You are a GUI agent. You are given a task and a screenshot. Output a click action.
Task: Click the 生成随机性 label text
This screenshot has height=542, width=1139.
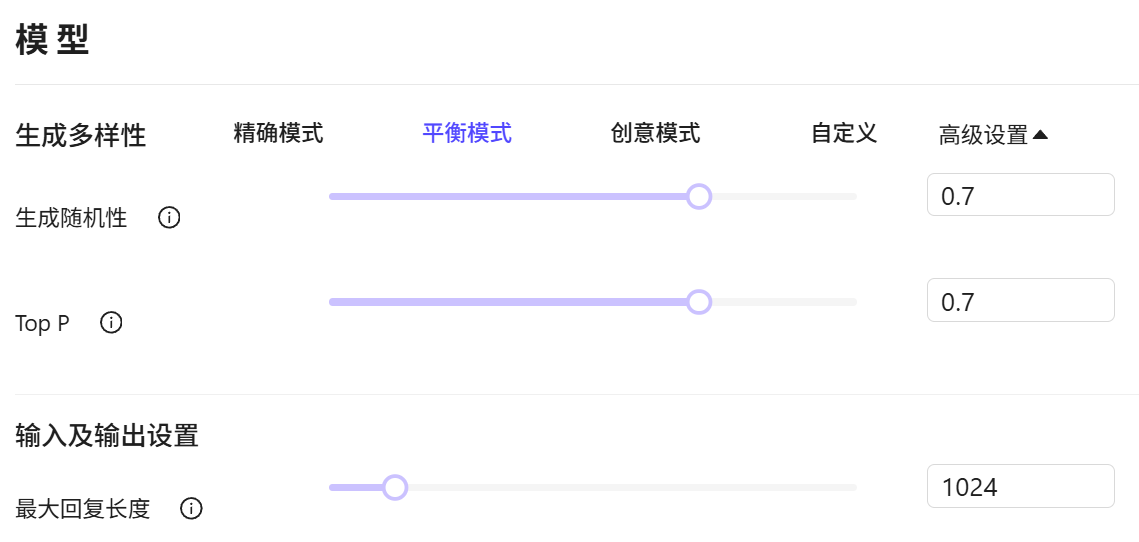[72, 218]
